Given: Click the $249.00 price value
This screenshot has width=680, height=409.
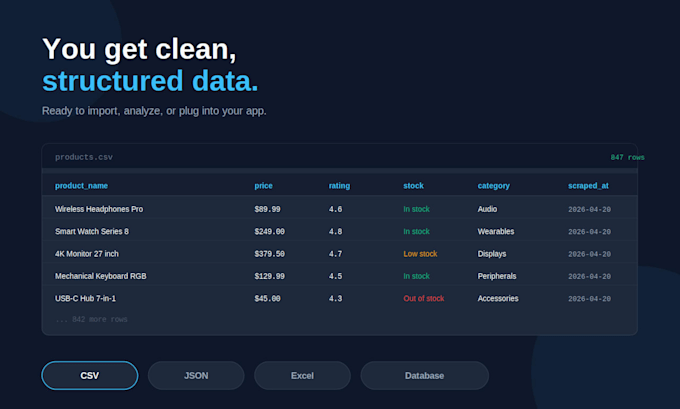Looking at the screenshot, I should [x=270, y=232].
